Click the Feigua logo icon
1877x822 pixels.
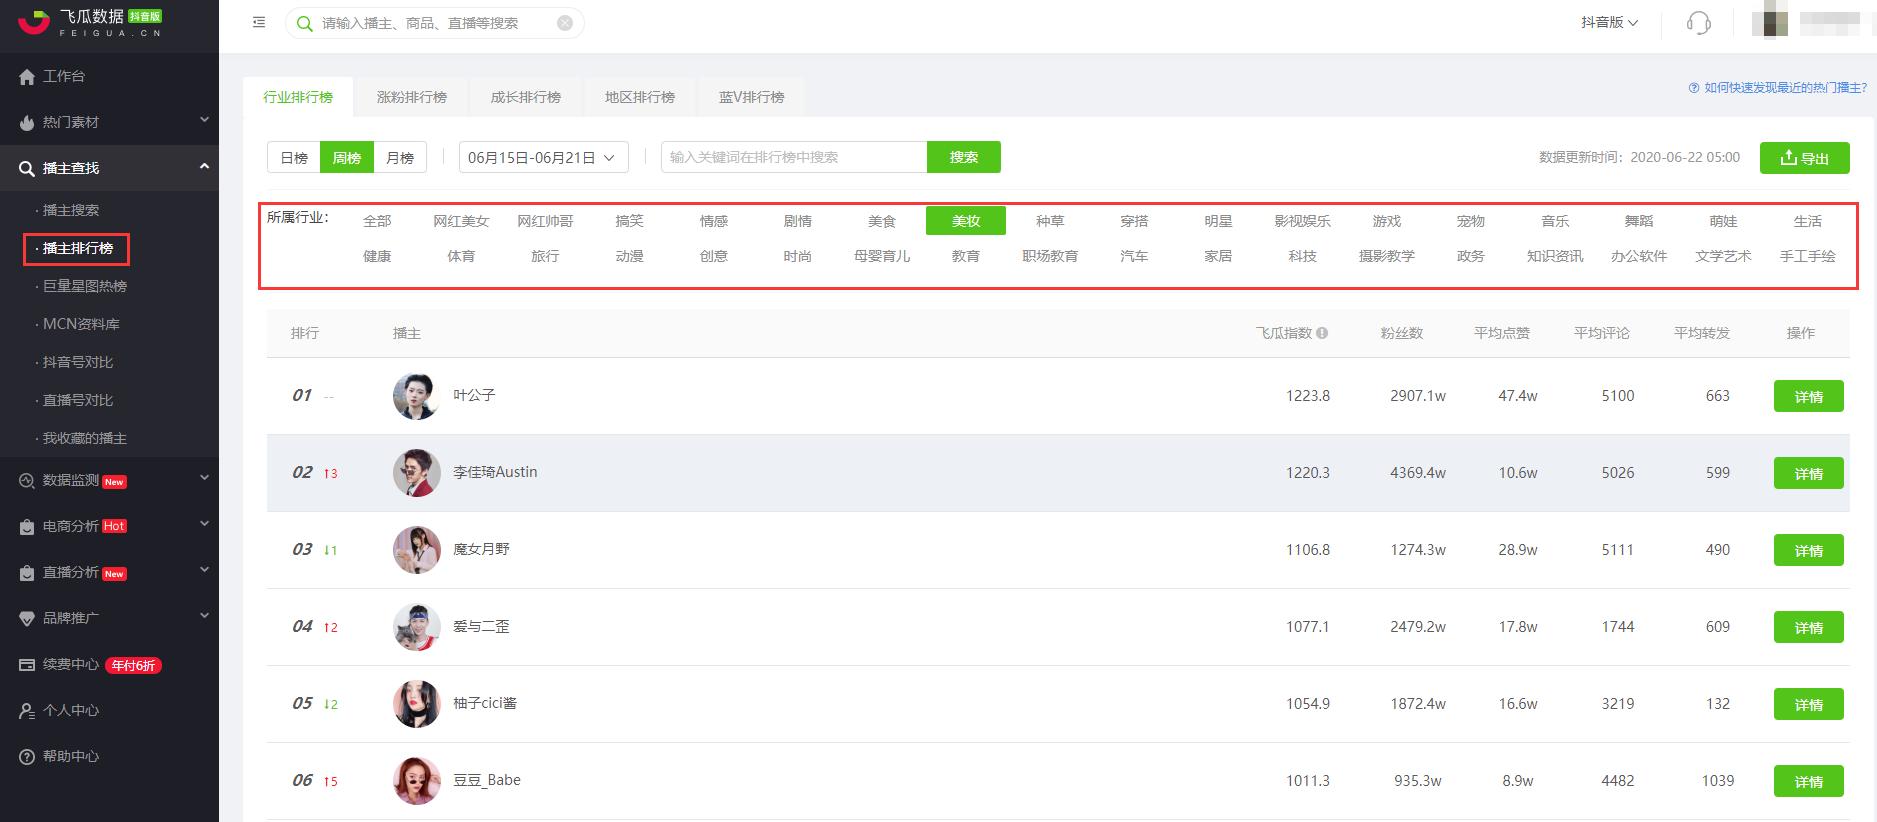point(33,22)
